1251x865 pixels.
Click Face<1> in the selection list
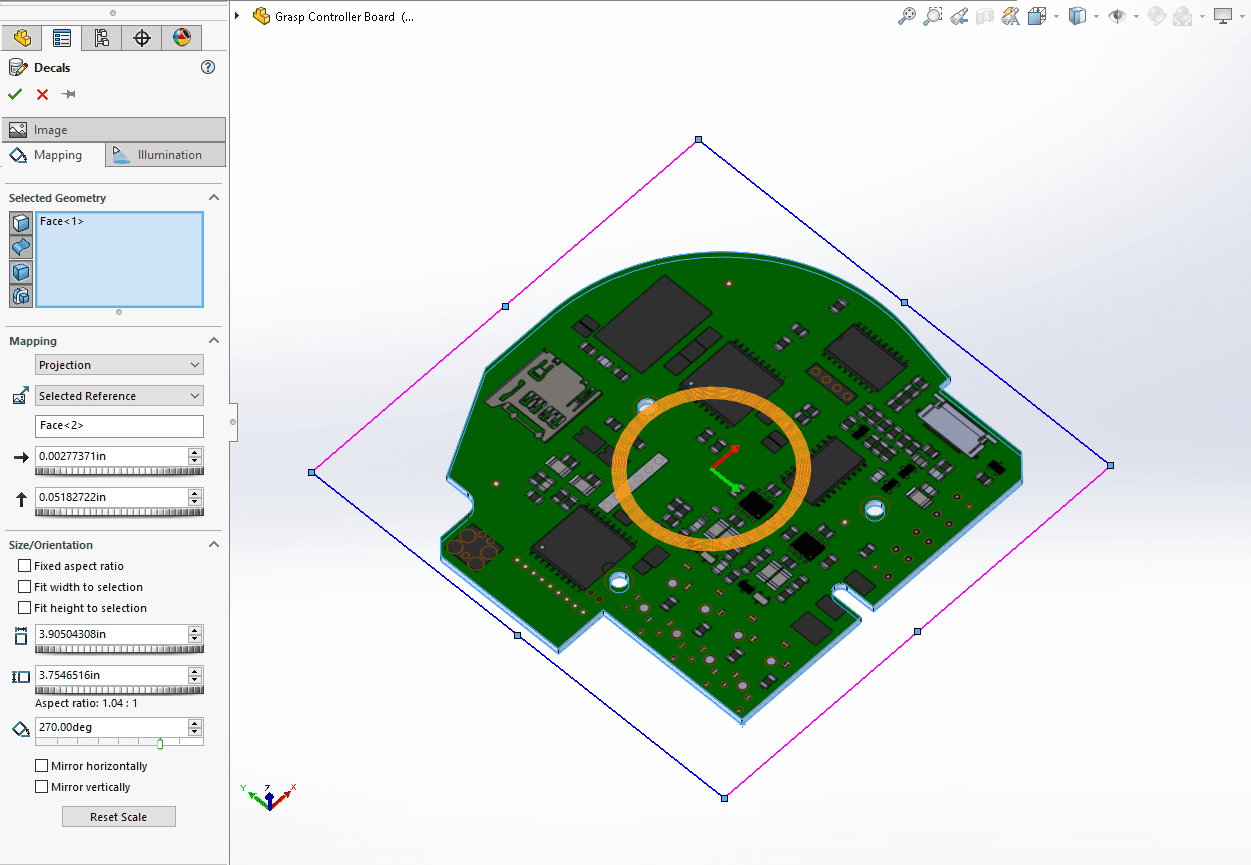62,221
